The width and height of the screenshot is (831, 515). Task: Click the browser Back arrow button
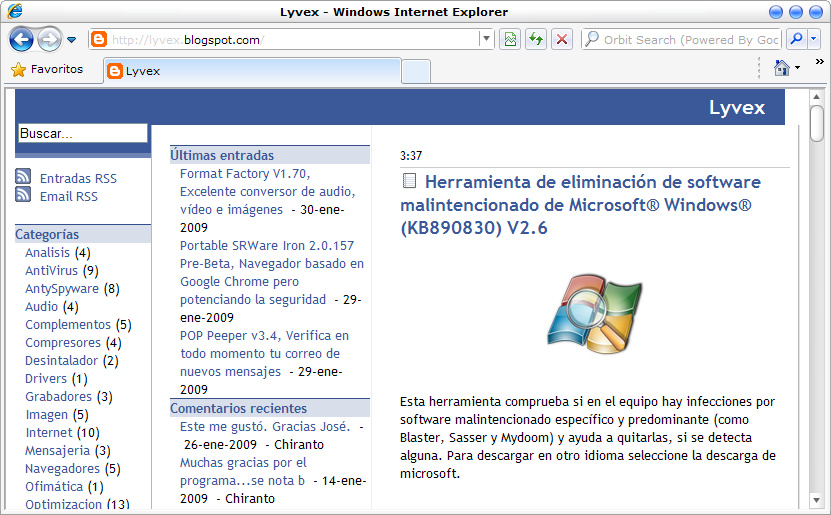pyautogui.click(x=22, y=40)
